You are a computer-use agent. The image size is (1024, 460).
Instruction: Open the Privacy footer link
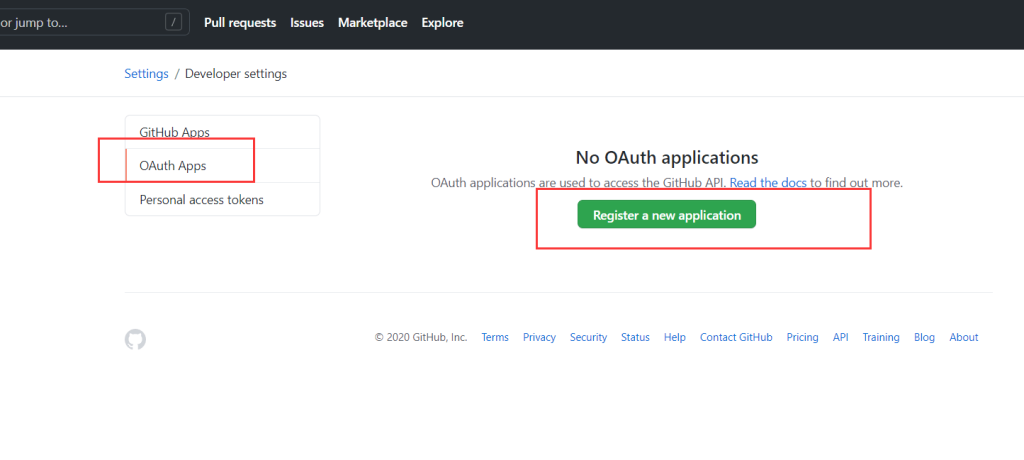pos(539,338)
